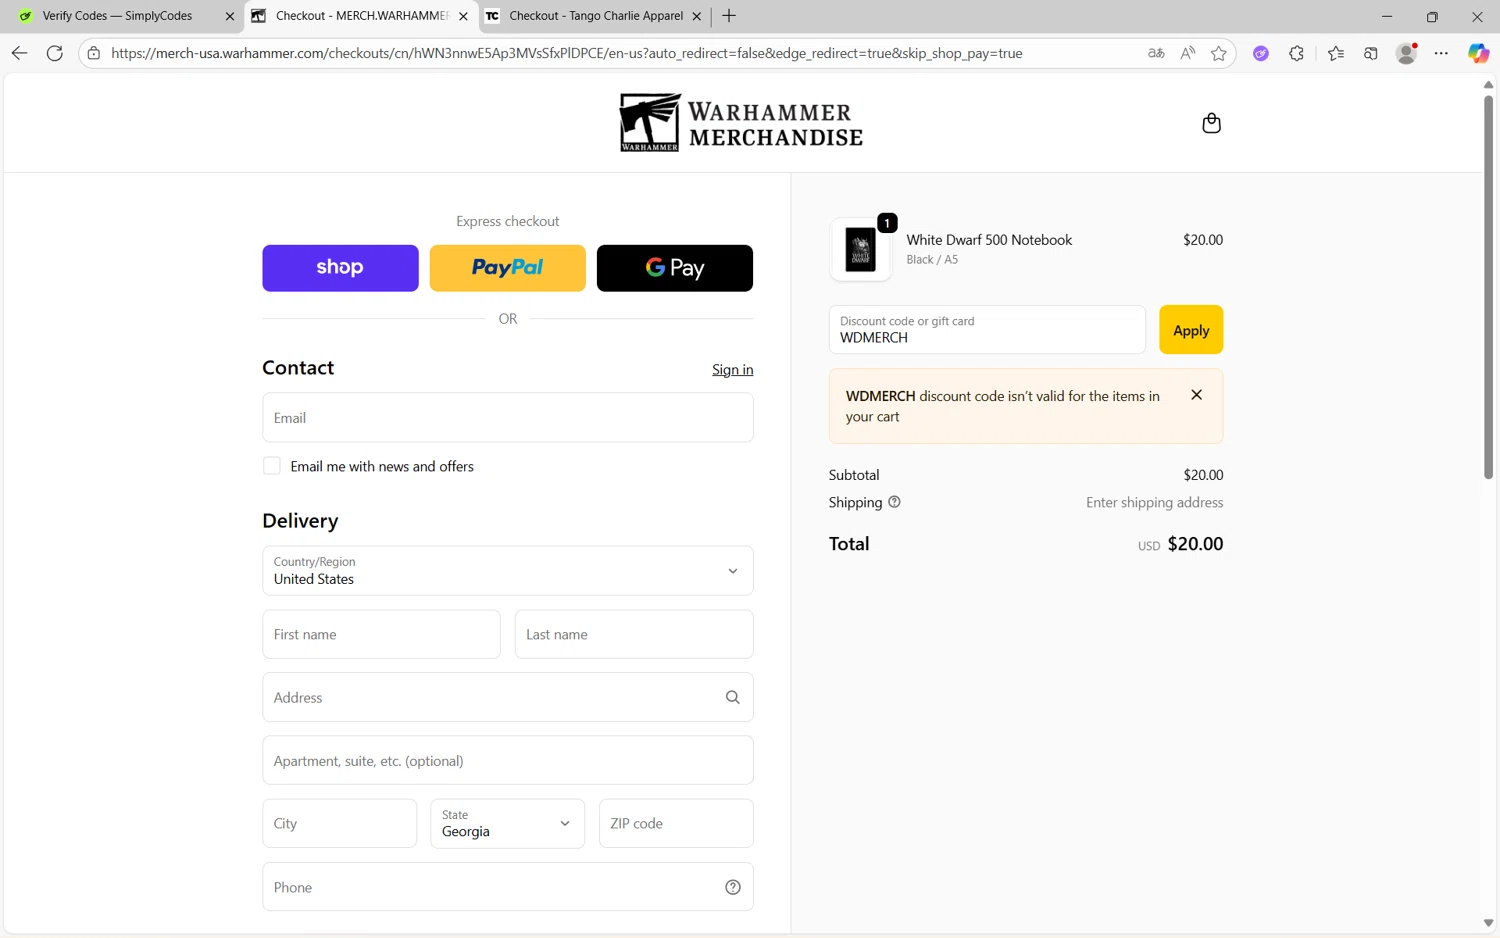Open the favorites list icon
The width and height of the screenshot is (1500, 938).
(1336, 53)
